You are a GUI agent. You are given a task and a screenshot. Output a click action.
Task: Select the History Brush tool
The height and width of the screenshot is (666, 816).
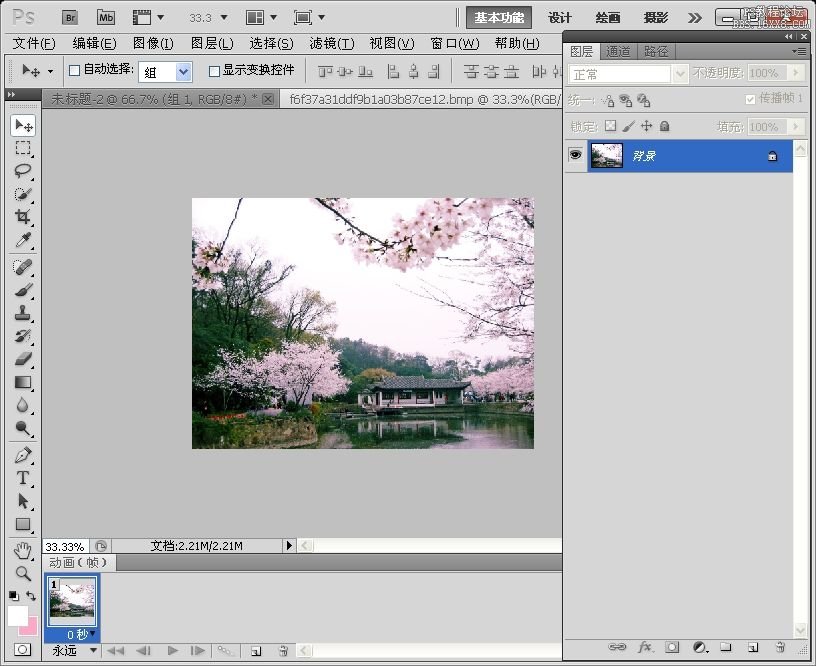pyautogui.click(x=23, y=336)
